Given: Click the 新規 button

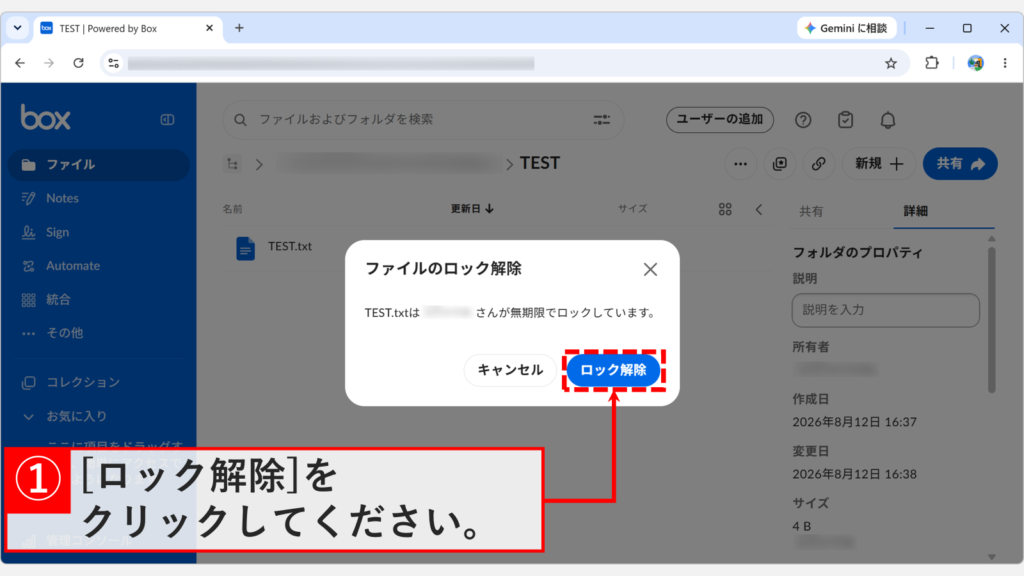Looking at the screenshot, I should pyautogui.click(x=879, y=164).
